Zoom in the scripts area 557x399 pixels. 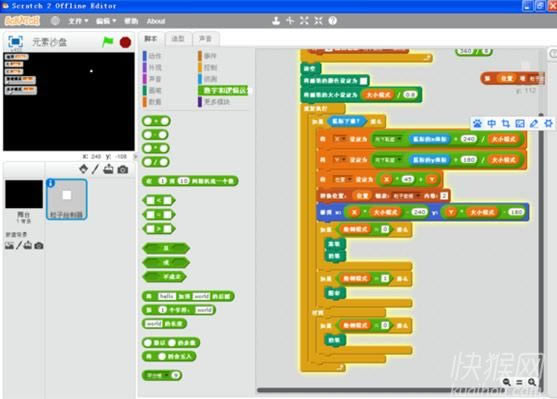[x=532, y=382]
